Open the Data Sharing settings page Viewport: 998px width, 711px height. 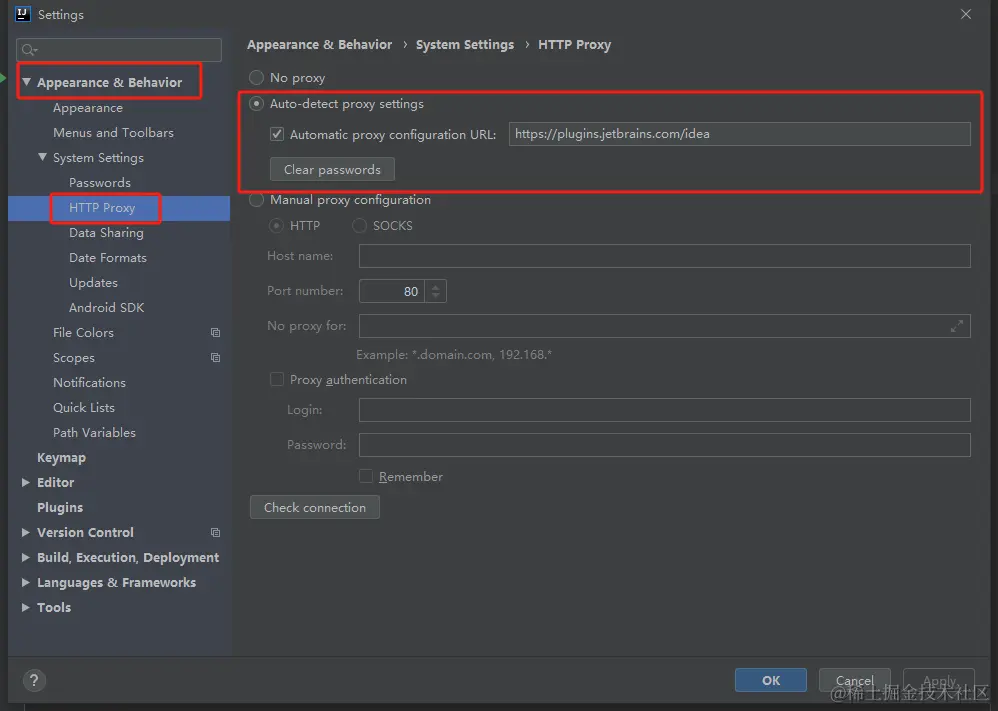coord(106,232)
